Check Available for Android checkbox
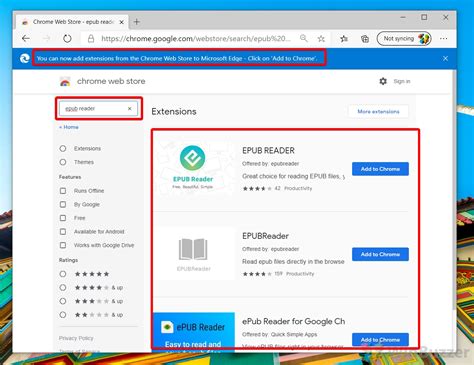Screen dimensions: 474x365 (x=63, y=232)
